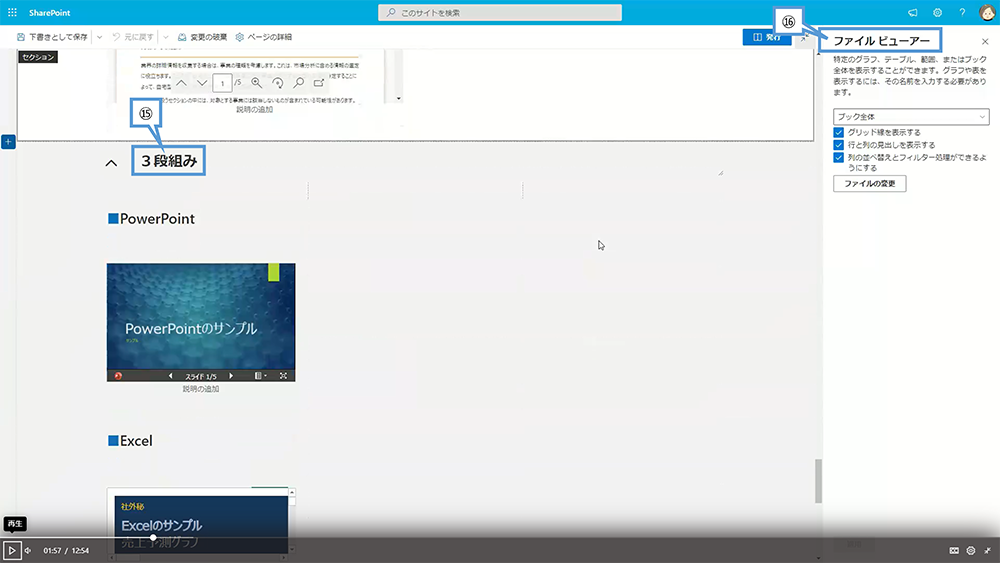The image size is (1000, 563).
Task: Go to next slide in PowerPoint viewer
Action: [231, 376]
